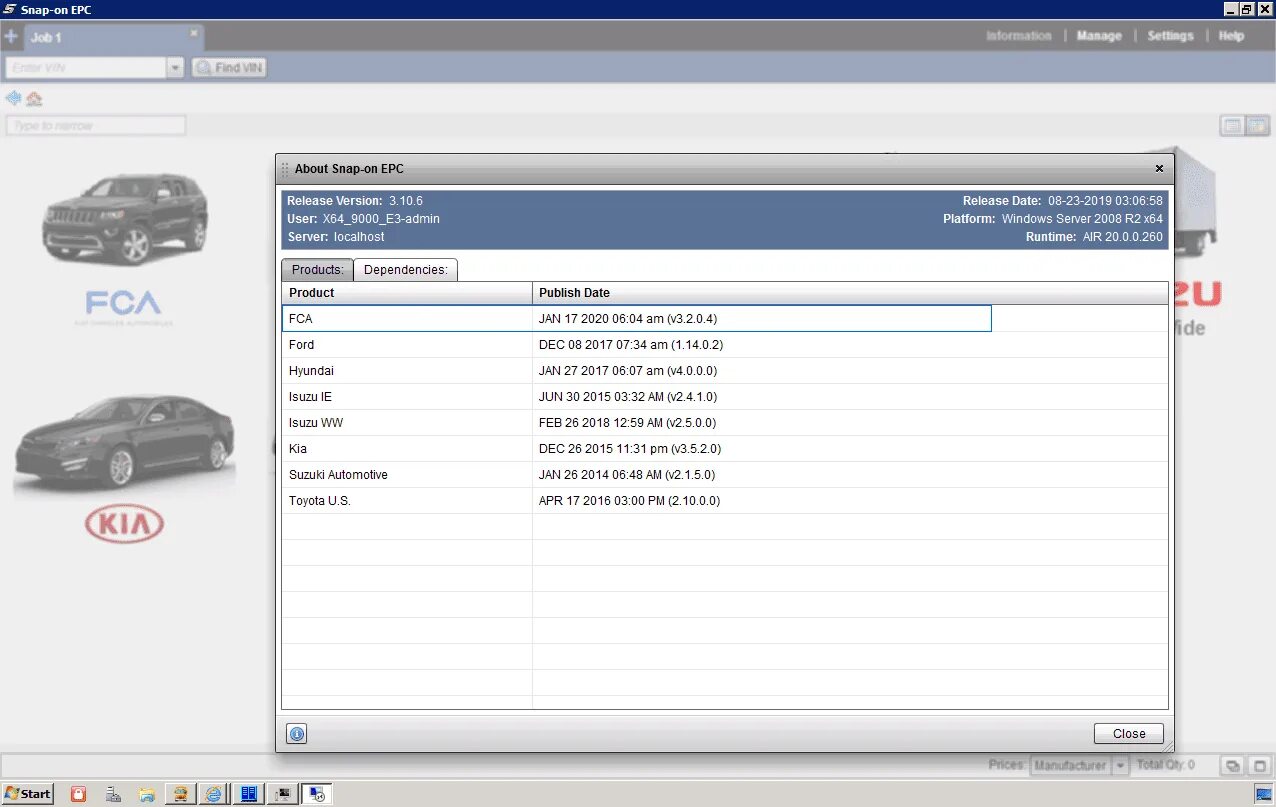Viewport: 1276px width, 807px height.
Task: Click the Release Version 3.10.6 text
Action: pyautogui.click(x=355, y=201)
